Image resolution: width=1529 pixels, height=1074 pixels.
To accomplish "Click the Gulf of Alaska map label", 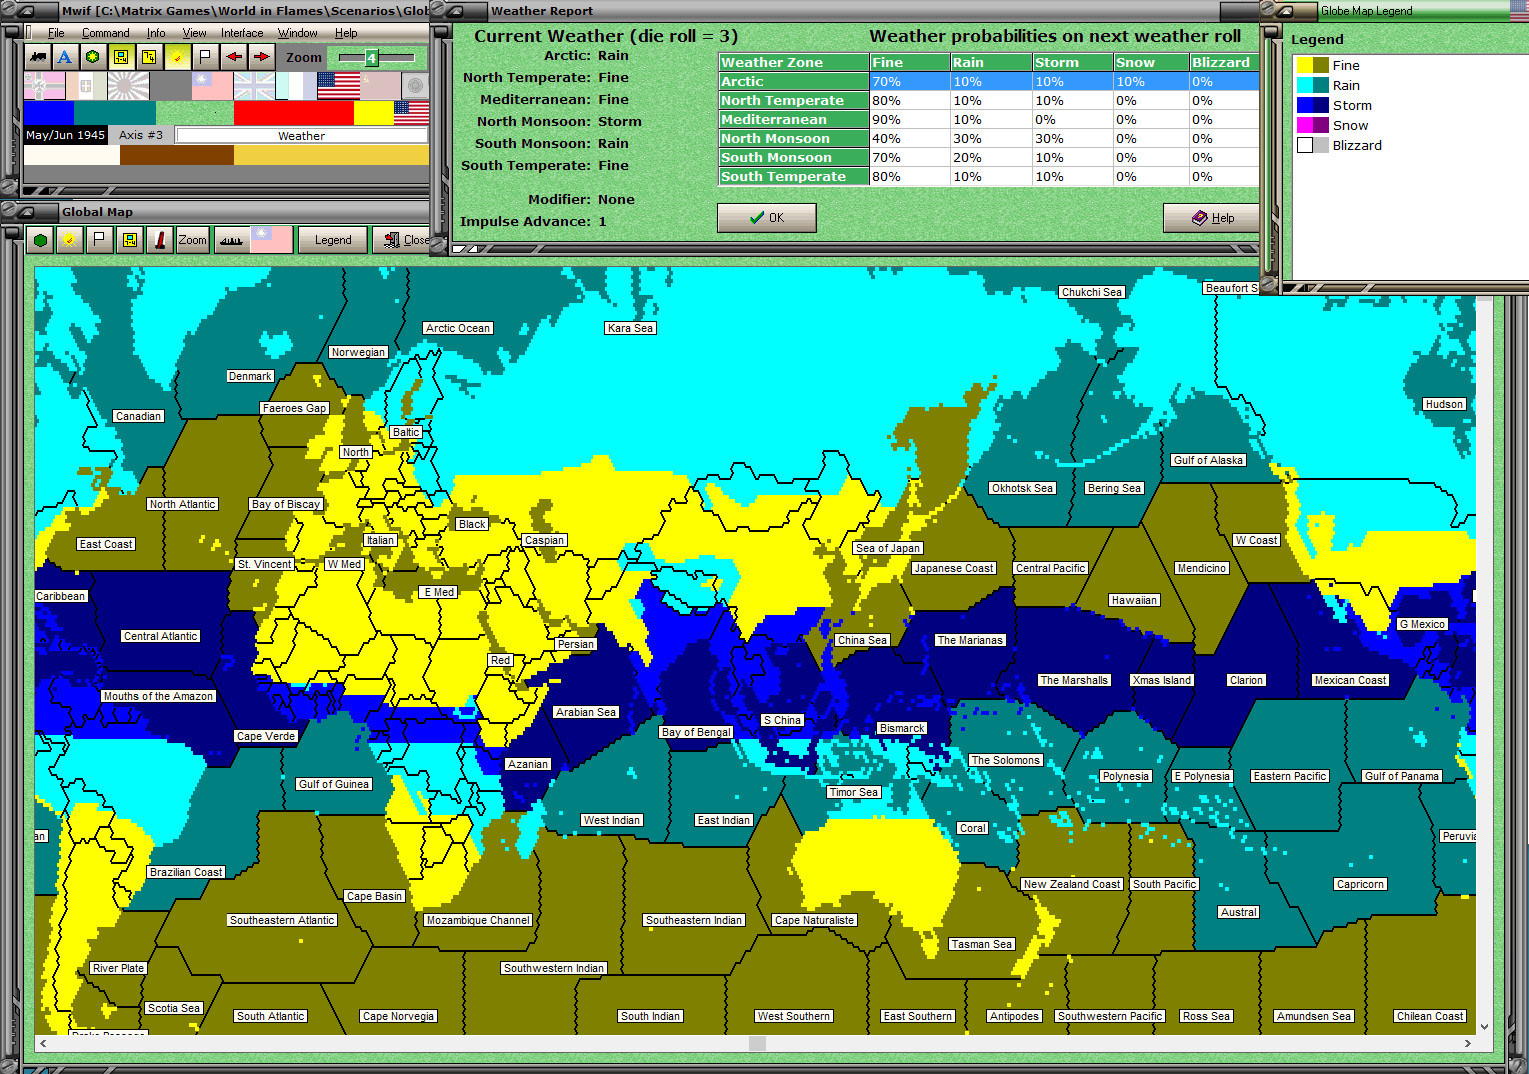I will click(x=1208, y=460).
